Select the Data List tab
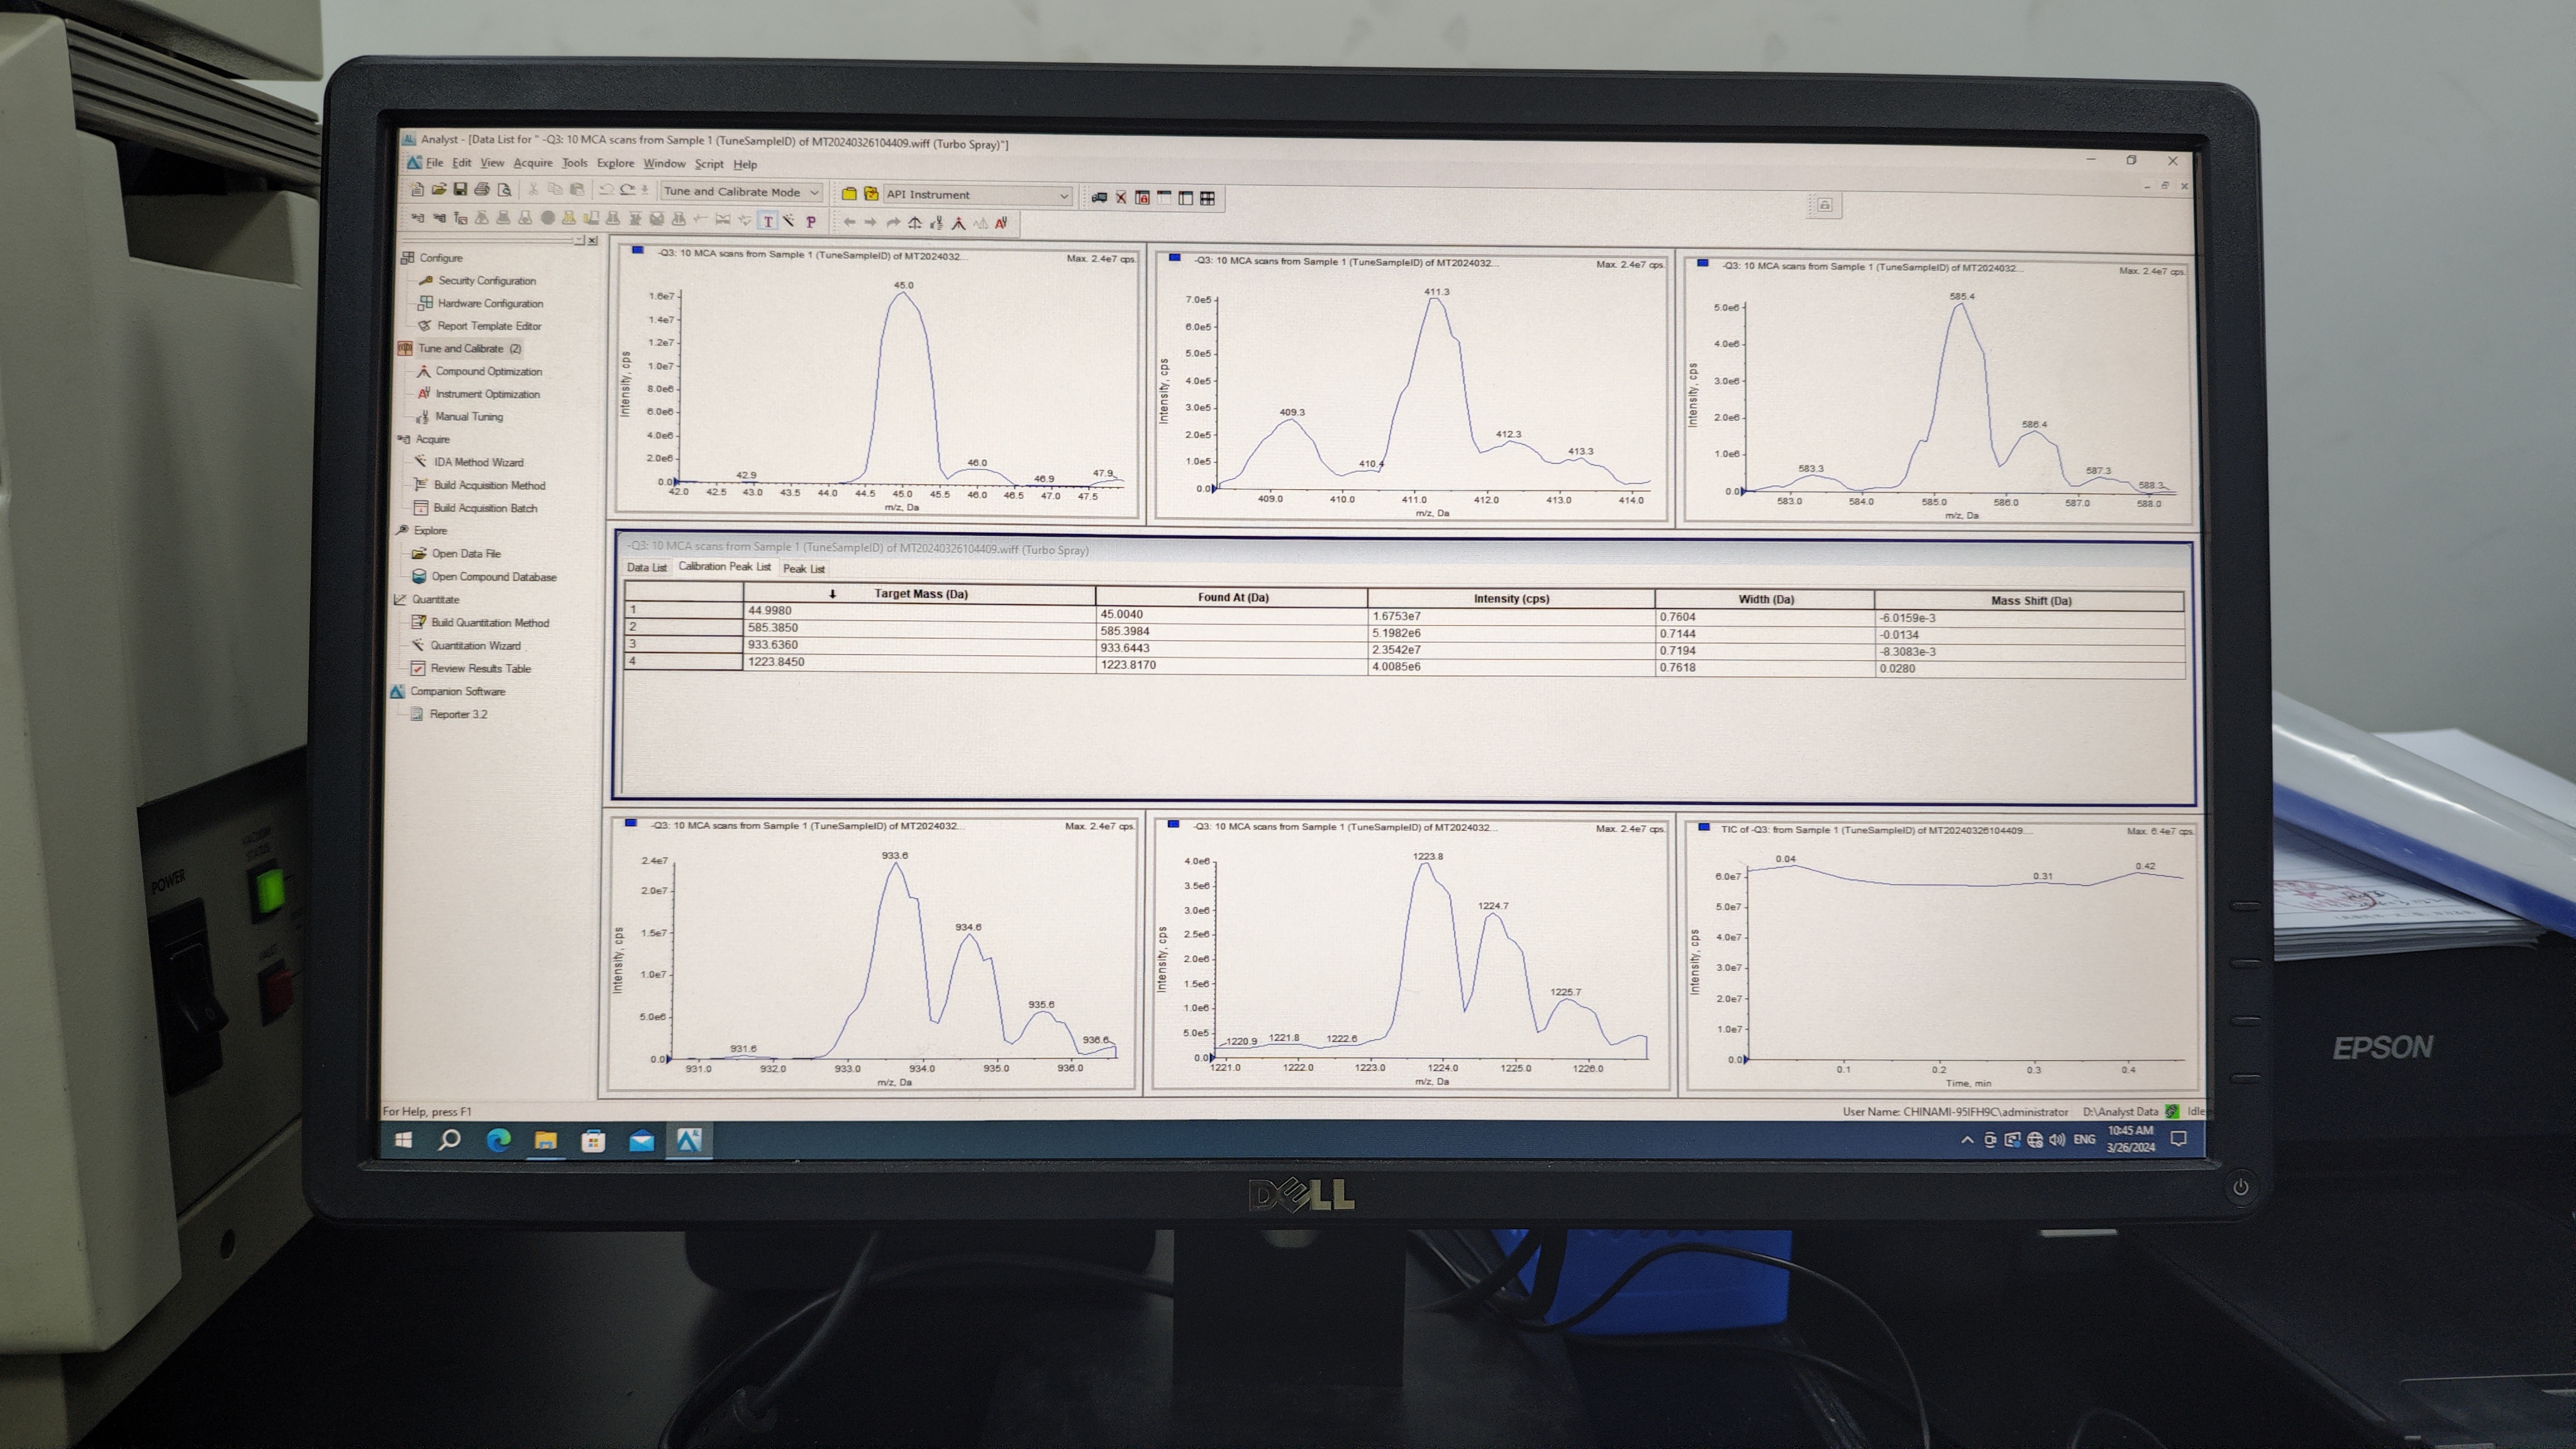This screenshot has height=1449, width=2576. (646, 568)
